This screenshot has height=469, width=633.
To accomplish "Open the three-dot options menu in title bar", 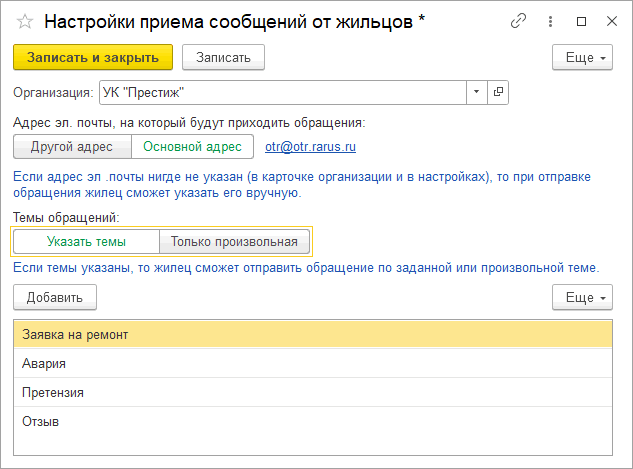I will [550, 21].
